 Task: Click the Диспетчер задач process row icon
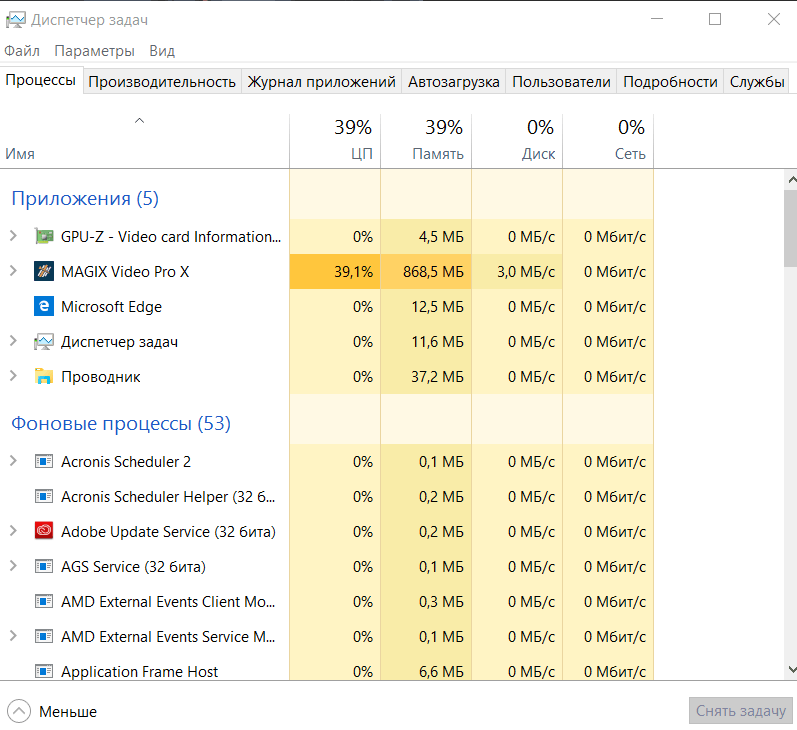pos(44,342)
